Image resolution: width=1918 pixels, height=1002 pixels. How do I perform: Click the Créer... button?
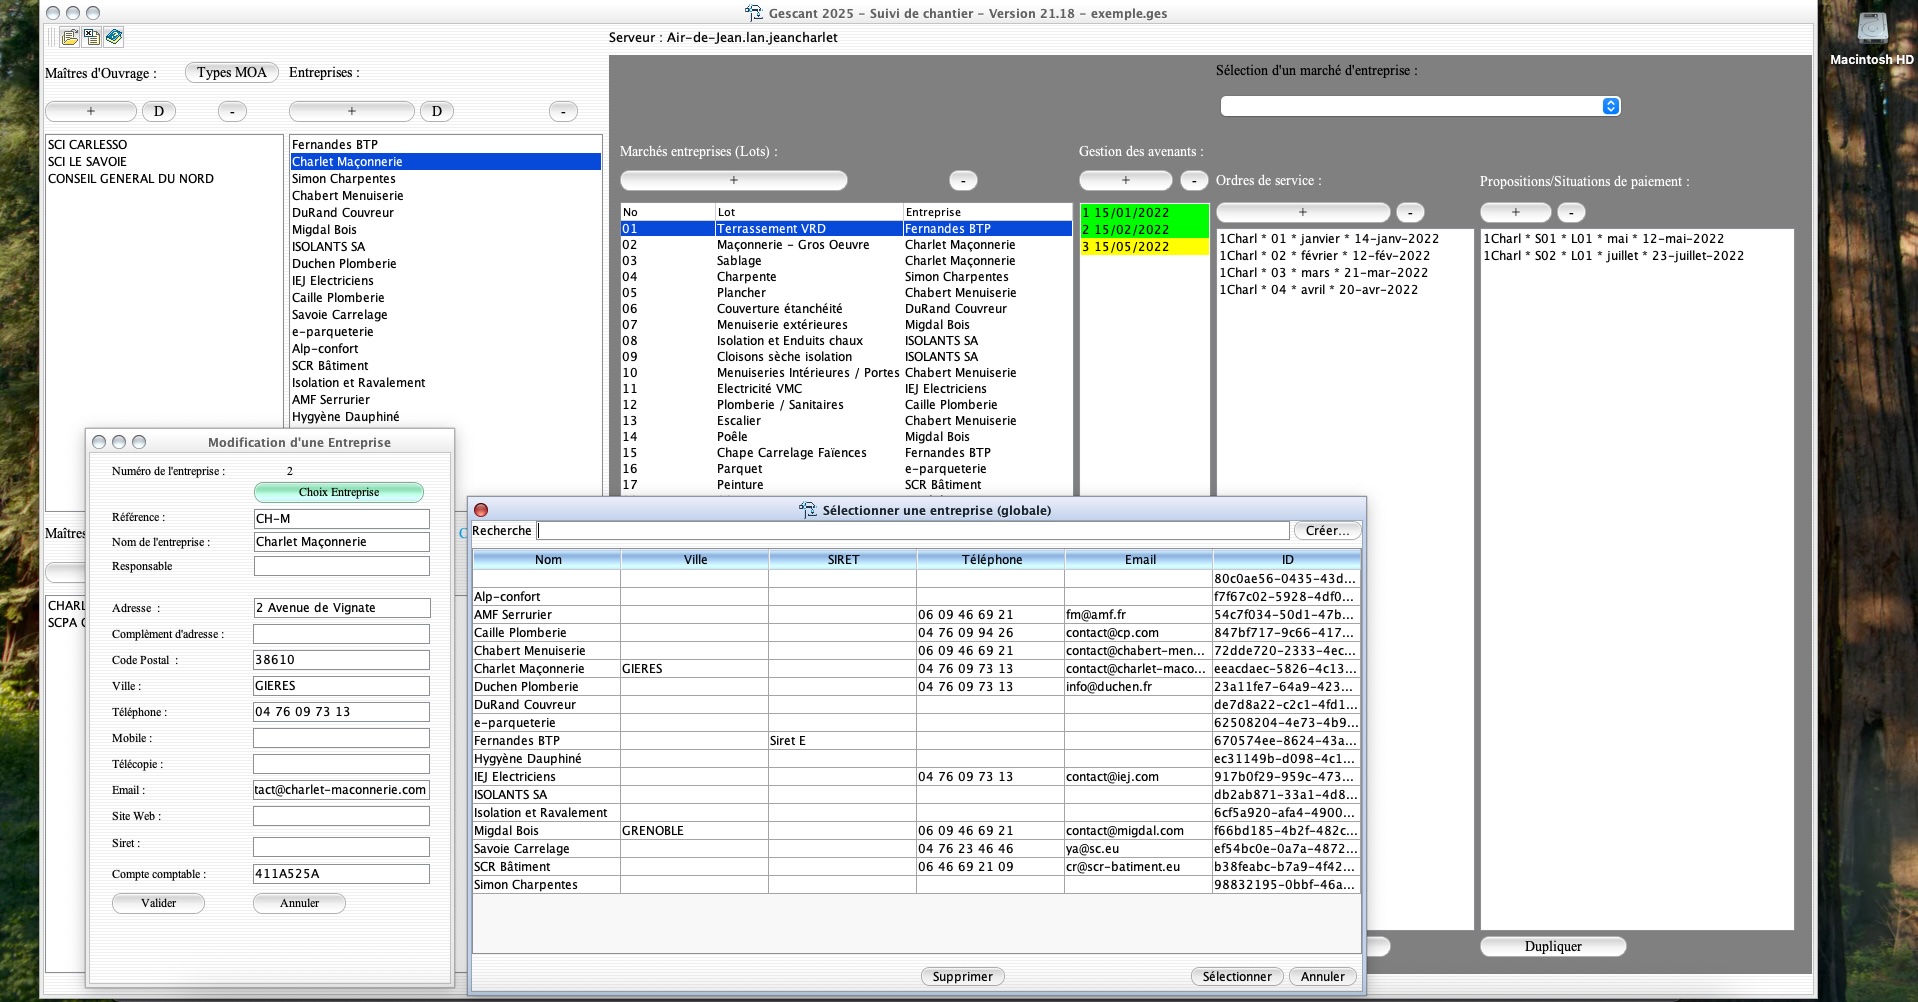[1326, 531]
